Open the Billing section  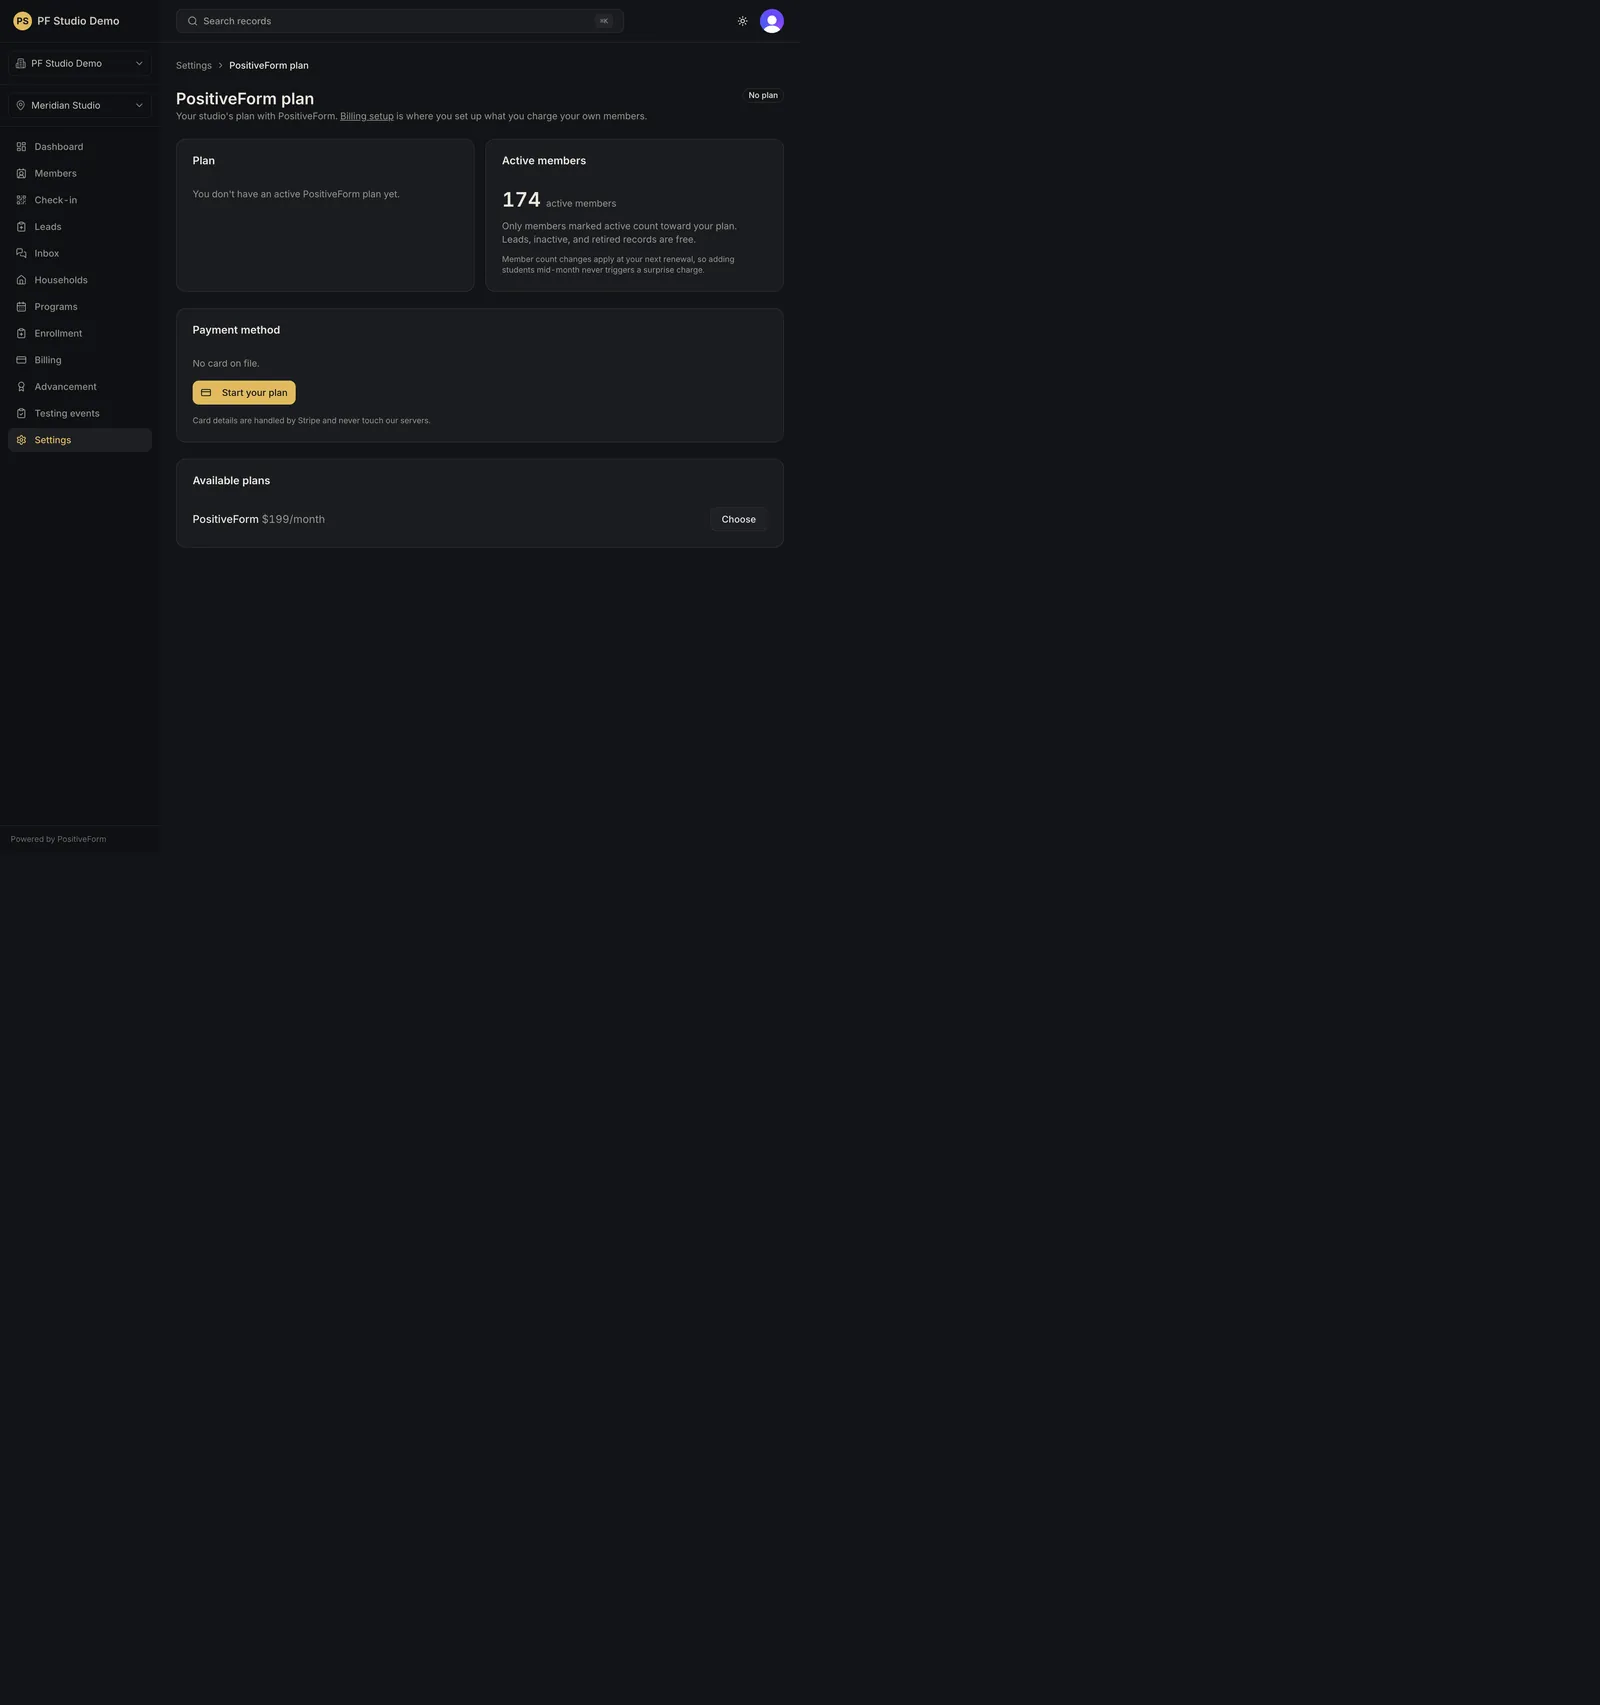[80, 360]
